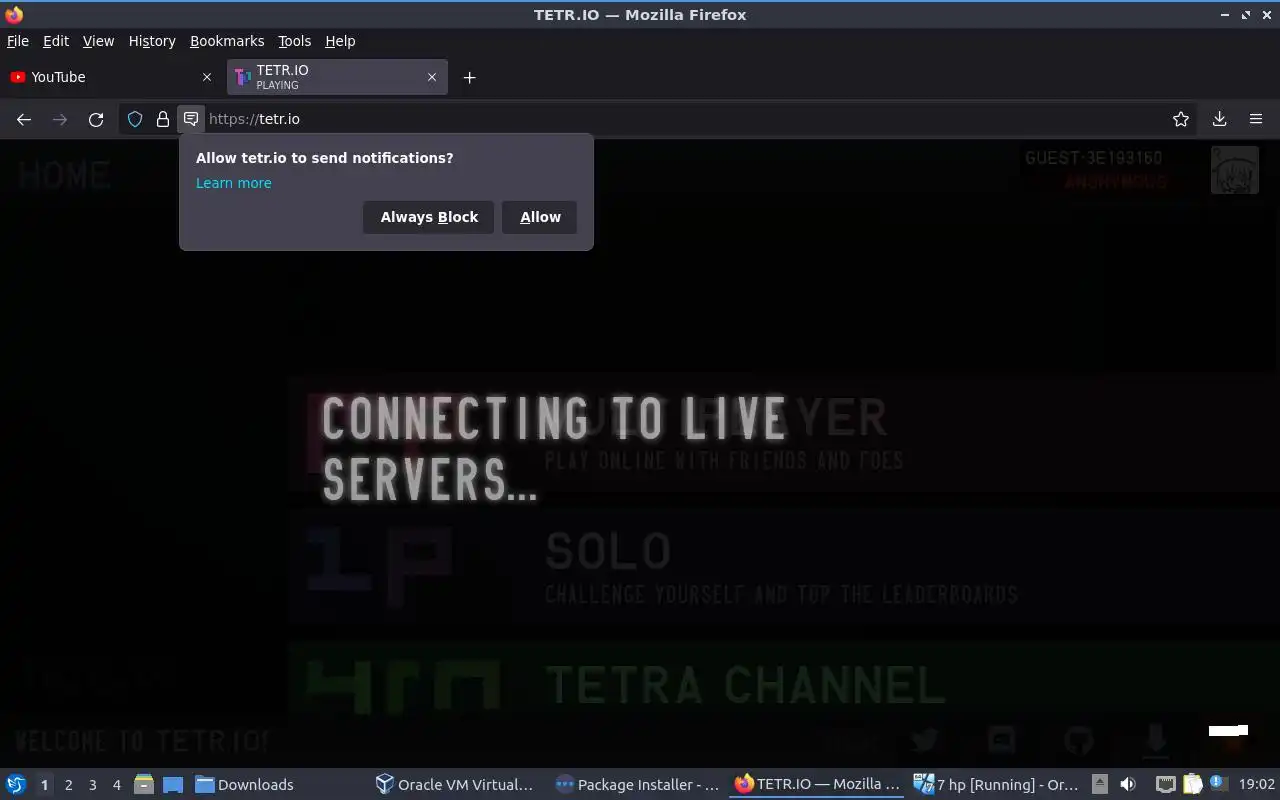
Task: Open the file manager taskbar launcher
Action: [143, 785]
